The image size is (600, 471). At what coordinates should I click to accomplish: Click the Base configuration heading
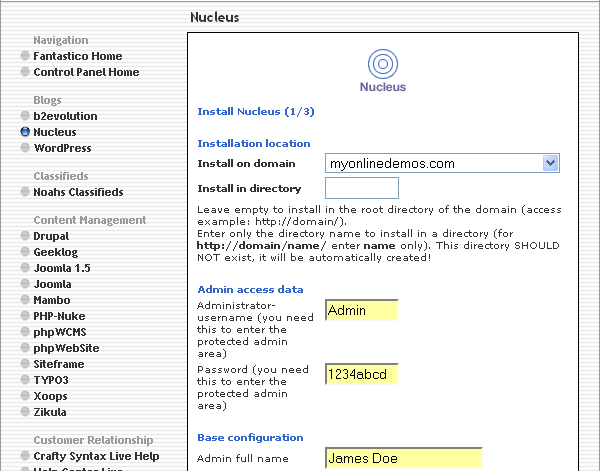pos(250,438)
